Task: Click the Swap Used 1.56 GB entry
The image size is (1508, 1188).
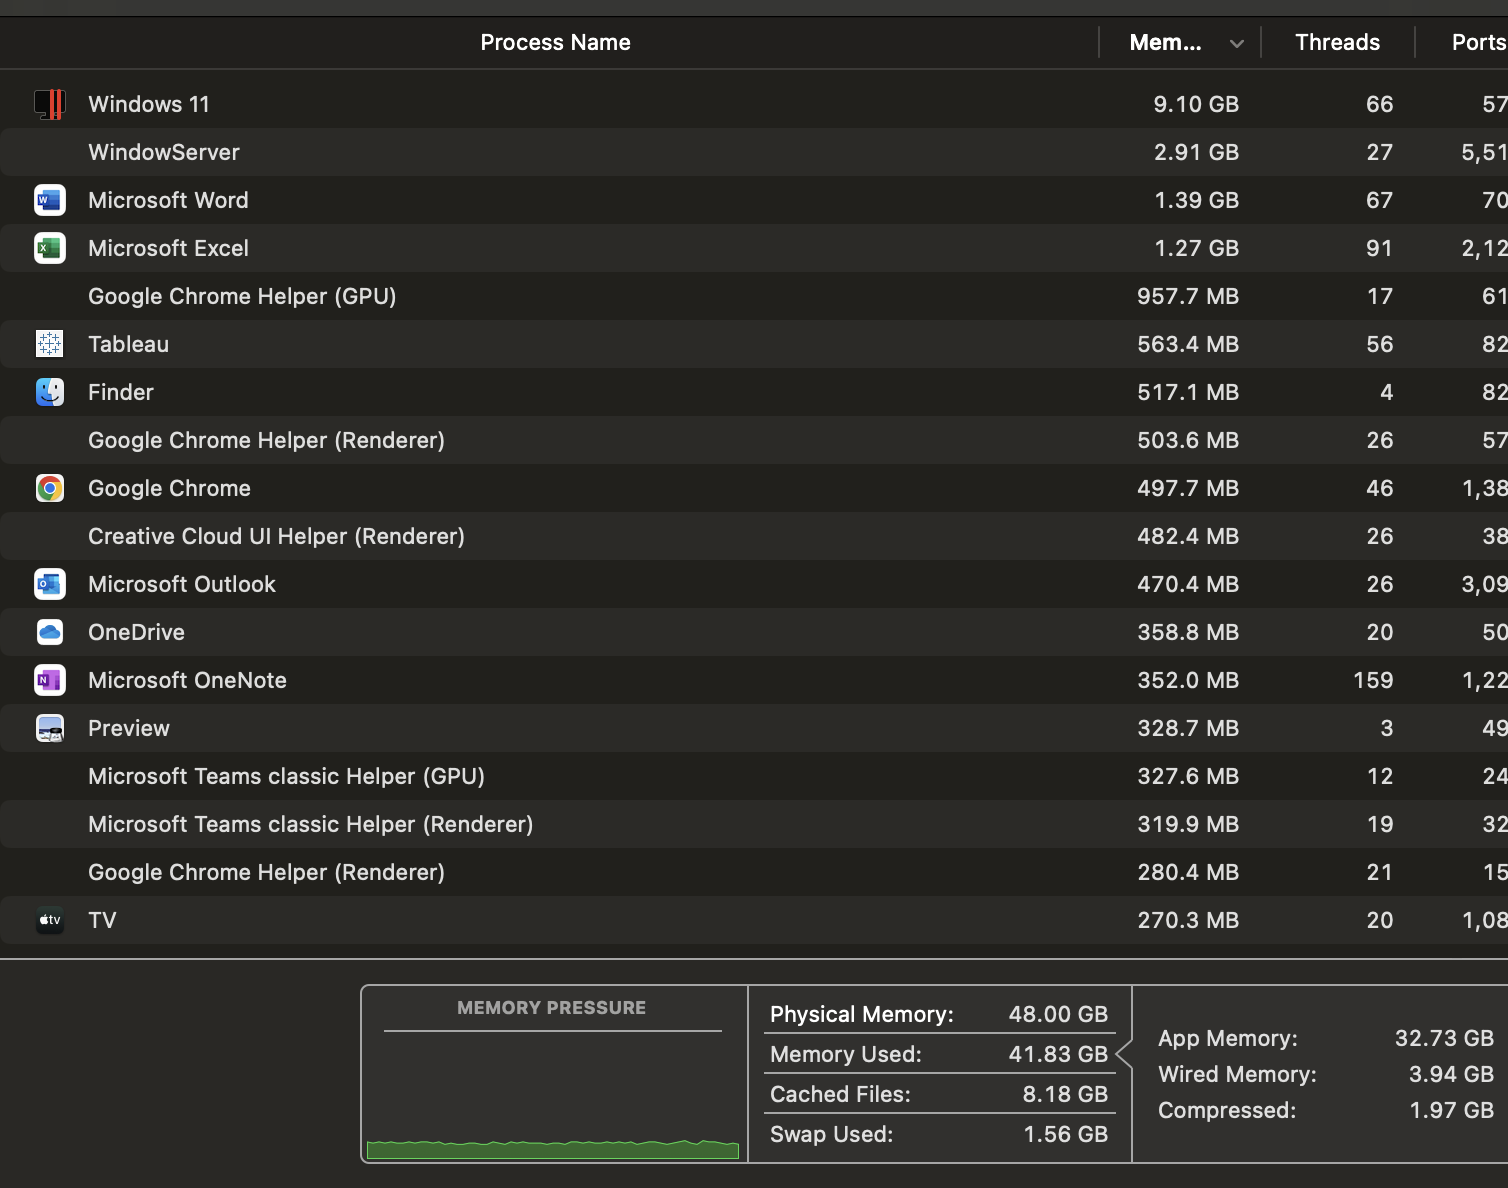Action: point(939,1134)
